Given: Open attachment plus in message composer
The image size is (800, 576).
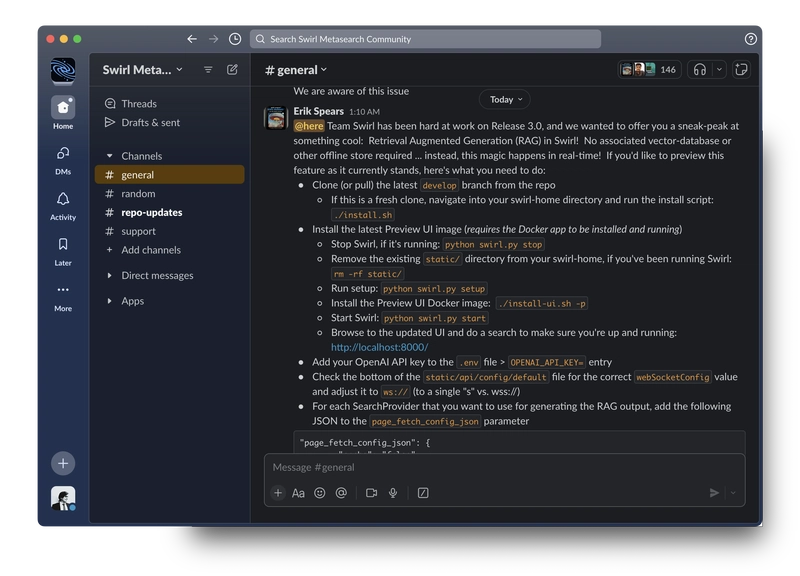Looking at the screenshot, I should [278, 492].
